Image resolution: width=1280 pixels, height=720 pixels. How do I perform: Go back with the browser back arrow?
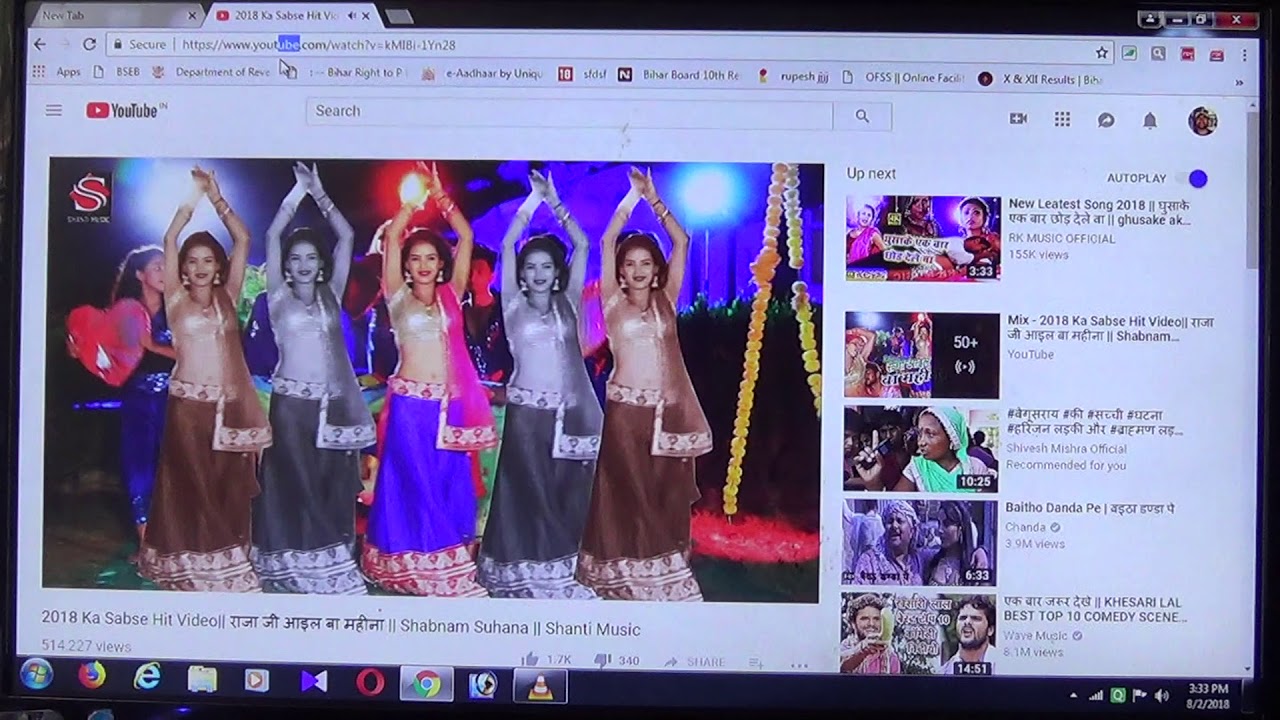[x=40, y=44]
